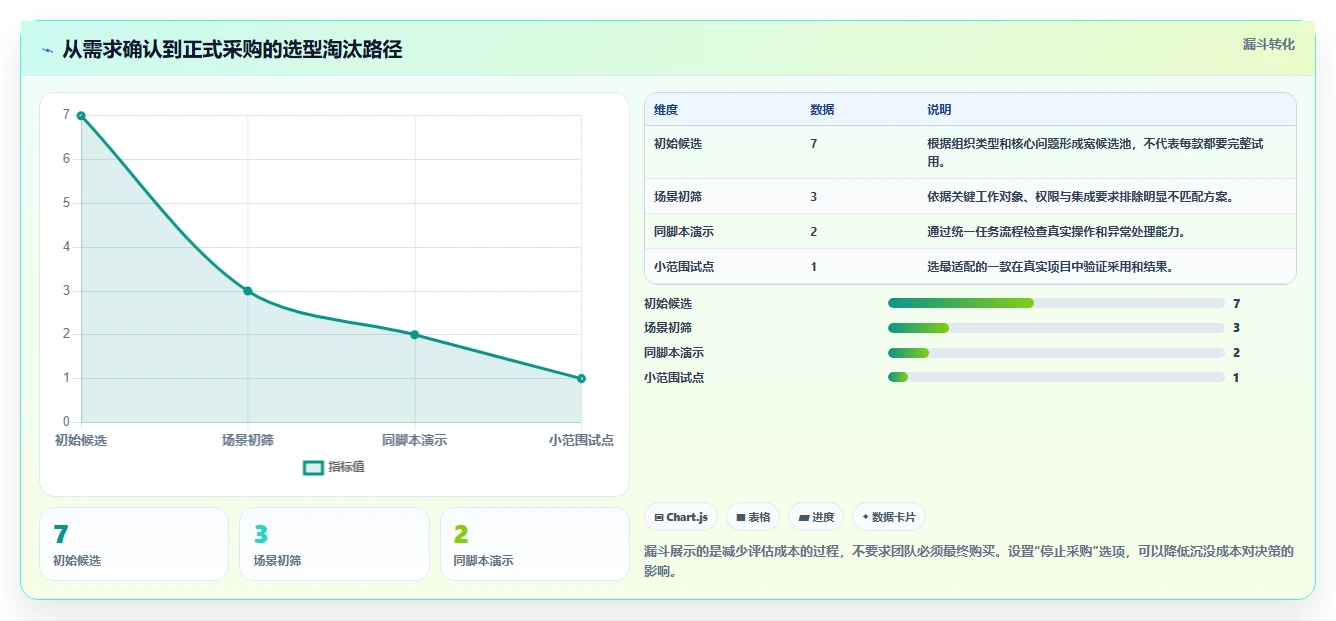The image size is (1336, 621).
Task: Click the description starting 选最适配的一款
Action: (x=1050, y=267)
